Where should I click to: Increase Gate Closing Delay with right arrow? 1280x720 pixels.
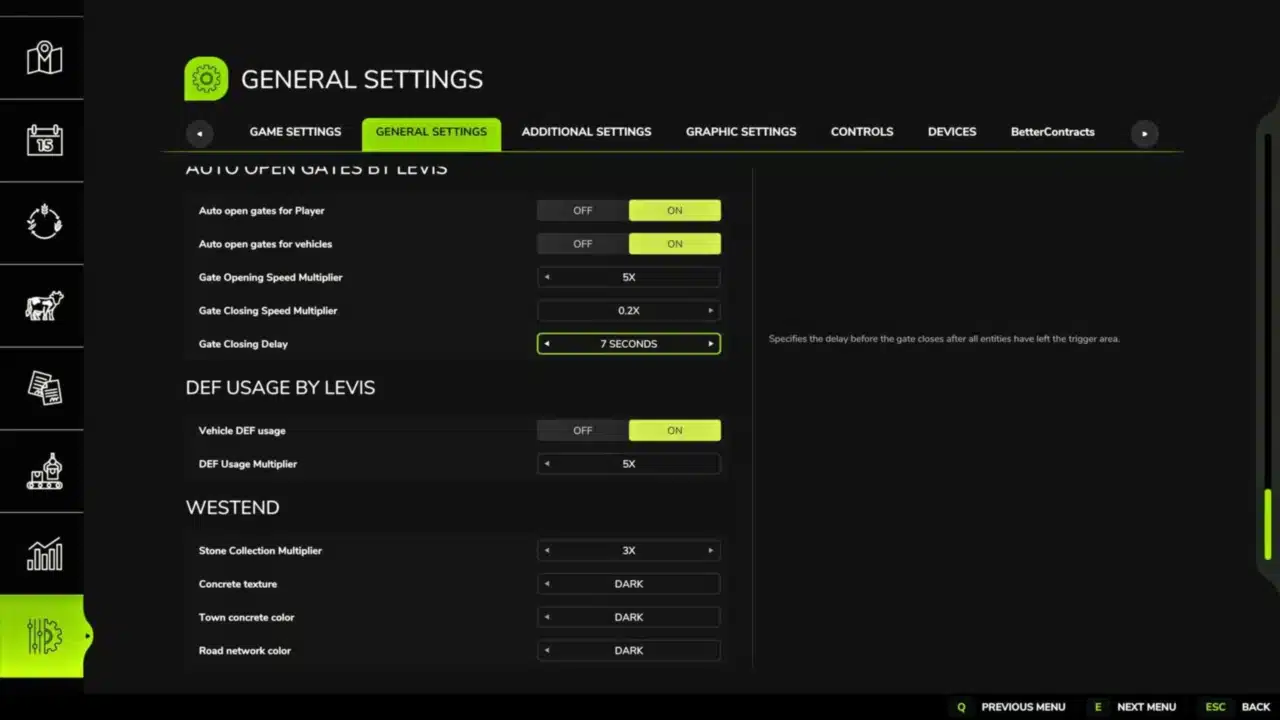[711, 344]
